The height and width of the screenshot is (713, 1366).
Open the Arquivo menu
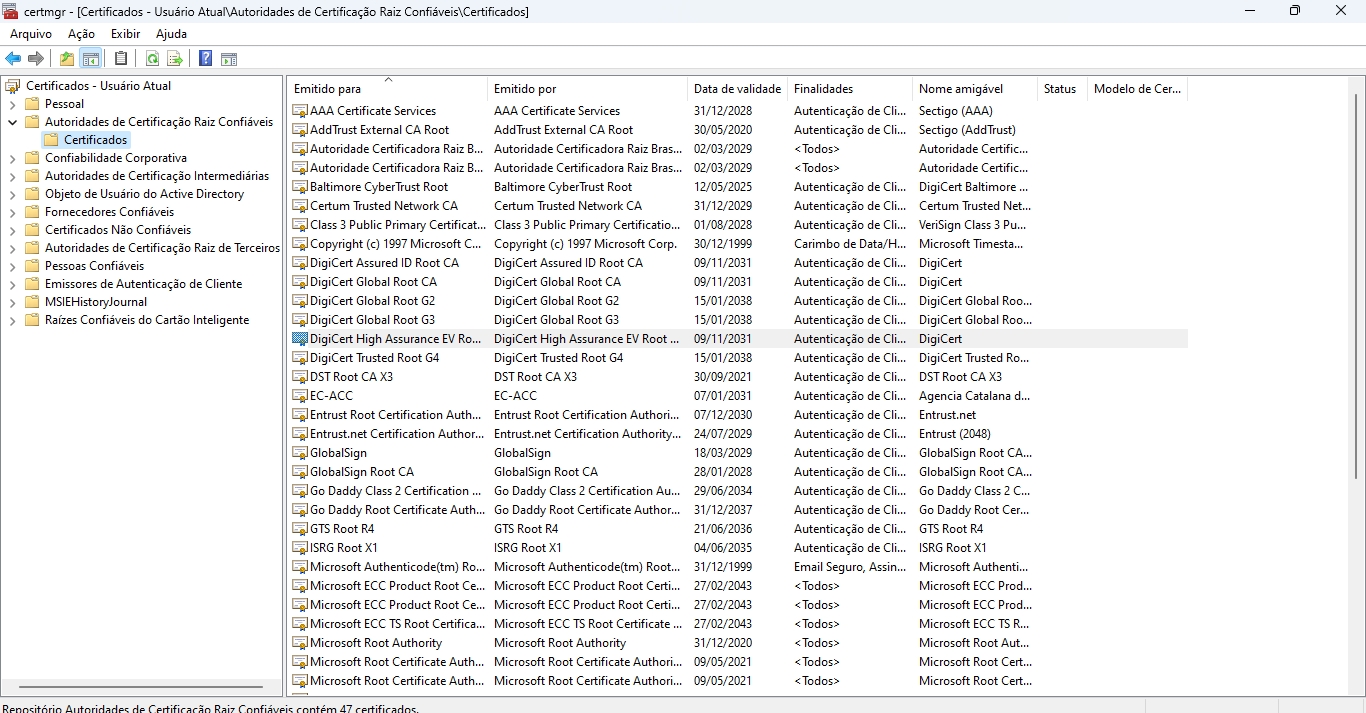pos(31,34)
